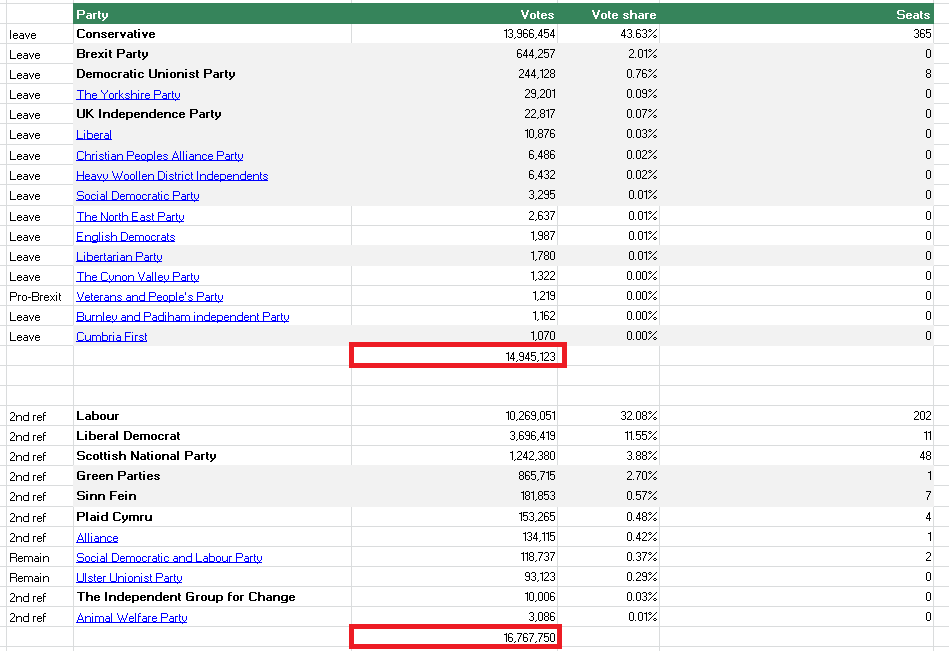Select Scottish National Party votes 1,242,380 cell
The height and width of the screenshot is (651, 949).
coord(455,456)
